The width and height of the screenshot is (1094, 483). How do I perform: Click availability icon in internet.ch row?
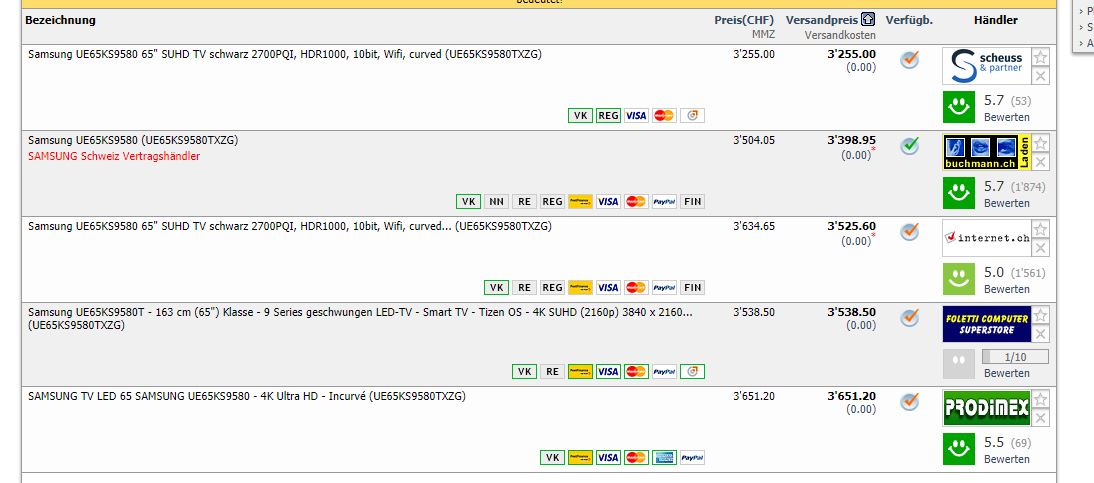click(x=909, y=232)
